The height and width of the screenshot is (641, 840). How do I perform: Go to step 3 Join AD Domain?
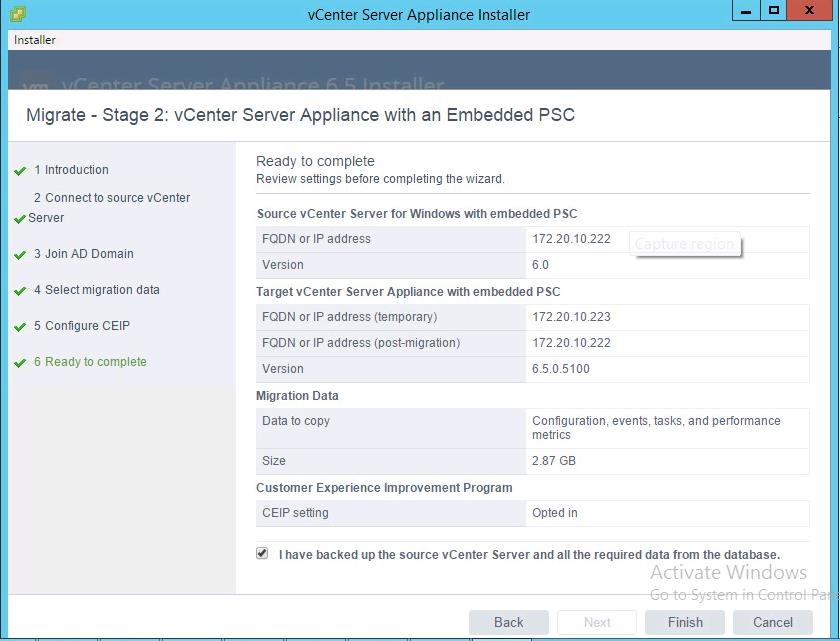tap(84, 254)
